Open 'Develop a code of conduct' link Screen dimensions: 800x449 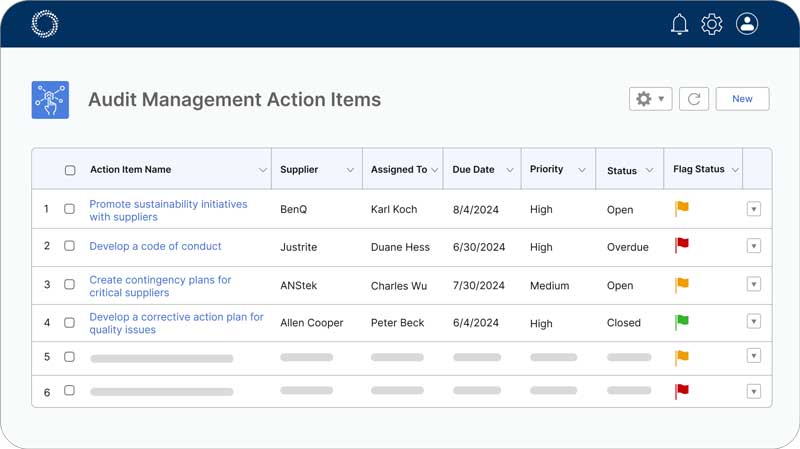[155, 246]
